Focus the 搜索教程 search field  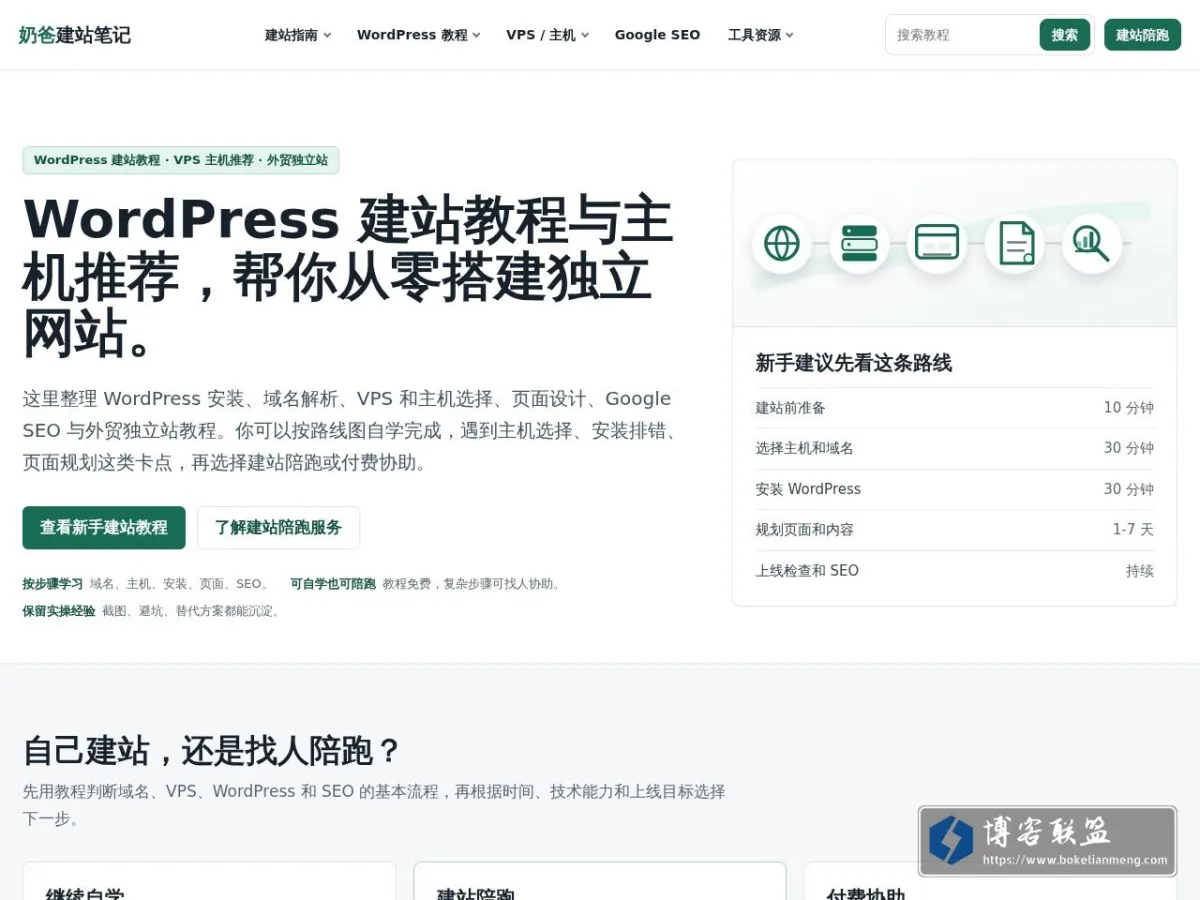963,35
